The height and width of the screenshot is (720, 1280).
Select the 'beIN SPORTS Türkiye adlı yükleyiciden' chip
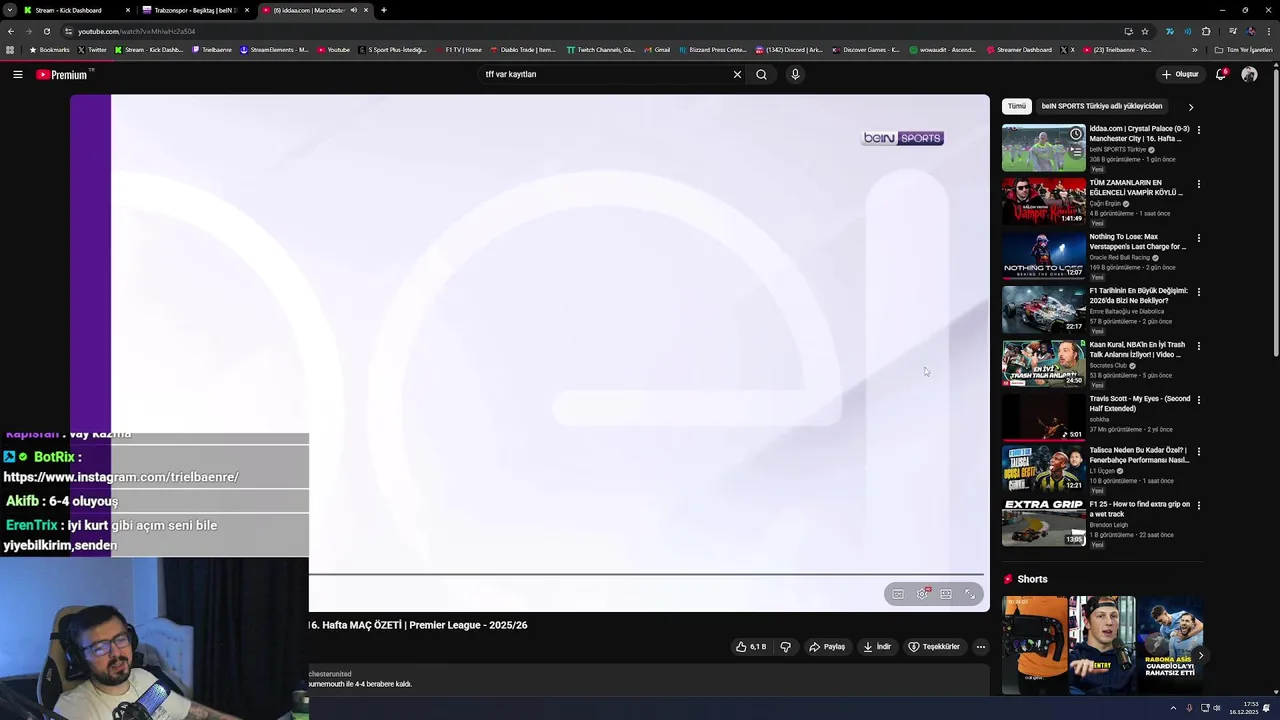coord(1102,106)
